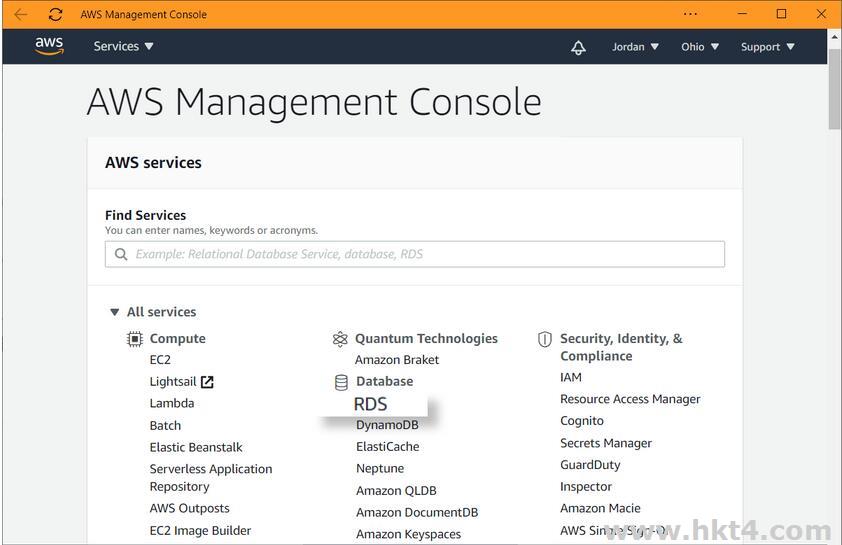Click the vertical page scrollbar
The image size is (842, 545).
(x=834, y=90)
